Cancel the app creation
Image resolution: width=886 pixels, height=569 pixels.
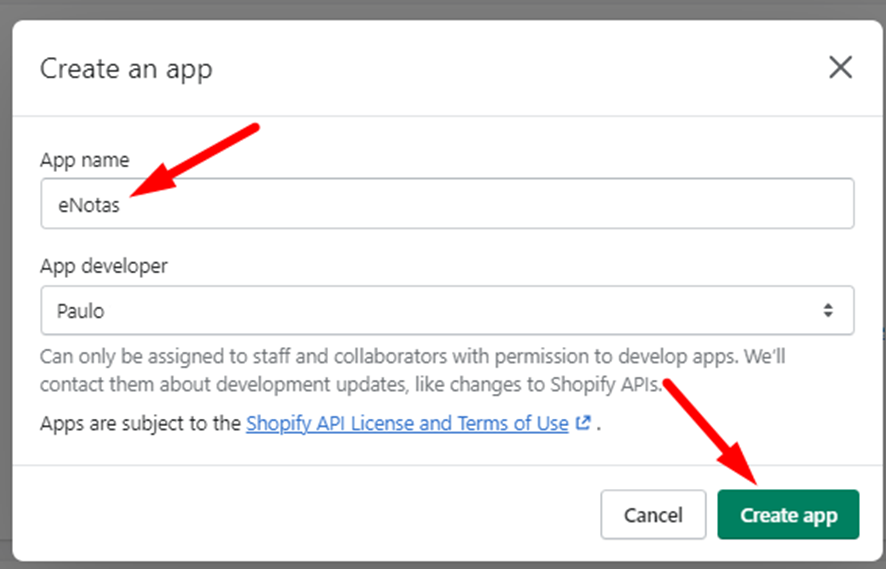point(653,515)
